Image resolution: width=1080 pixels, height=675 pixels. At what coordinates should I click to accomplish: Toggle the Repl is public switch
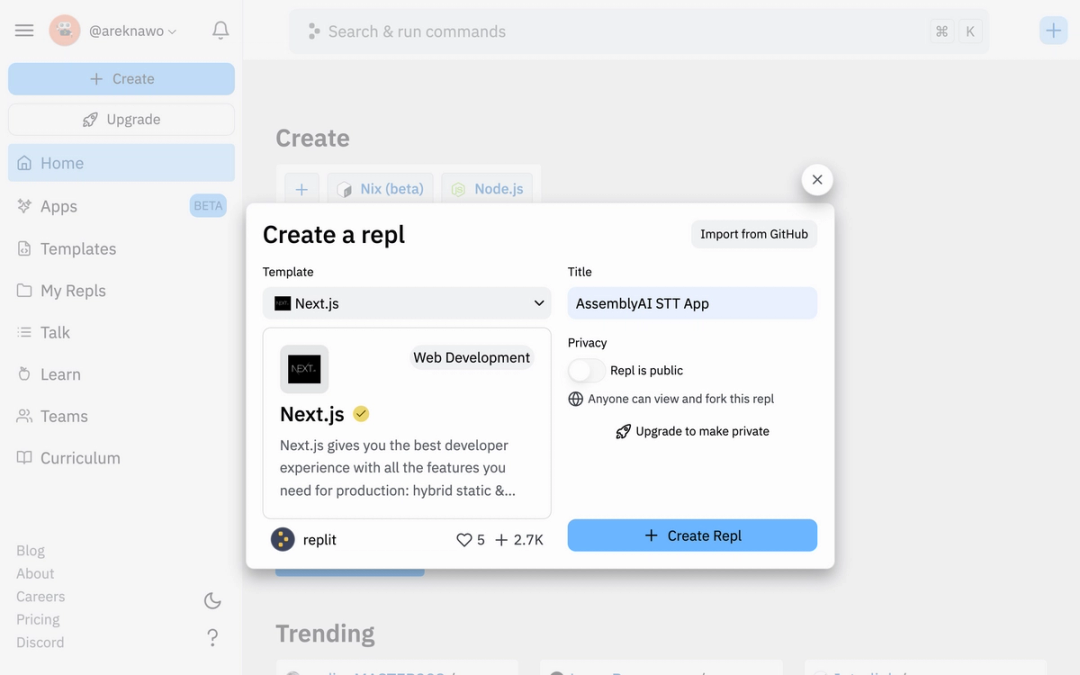tap(585, 370)
